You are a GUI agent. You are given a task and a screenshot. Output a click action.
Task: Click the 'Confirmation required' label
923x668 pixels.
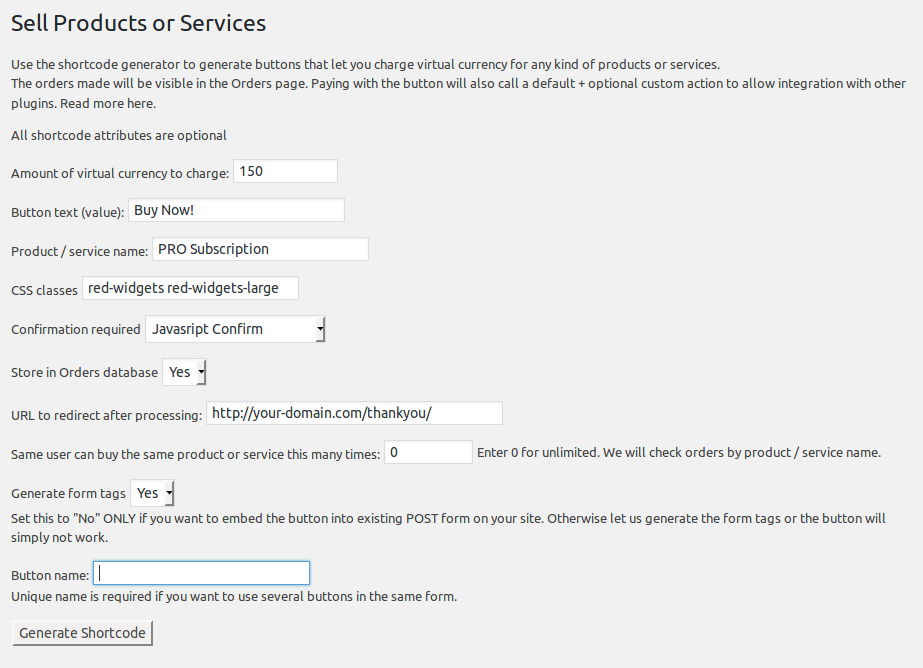click(x=76, y=330)
